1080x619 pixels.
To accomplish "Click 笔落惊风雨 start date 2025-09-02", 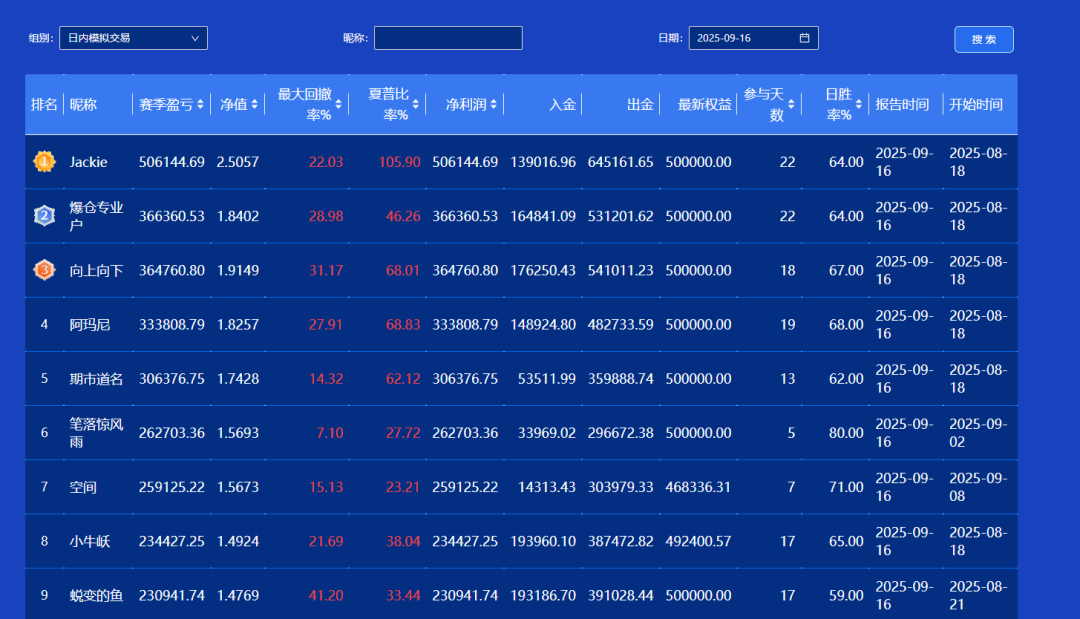I will (x=978, y=433).
